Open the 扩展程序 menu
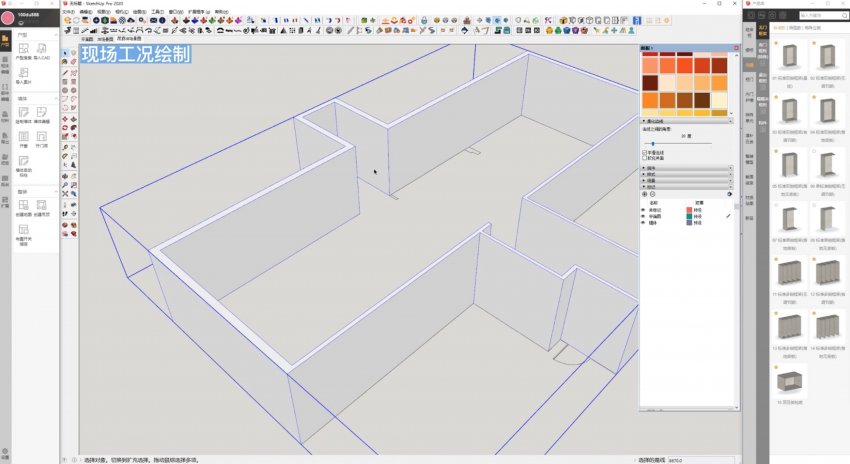 [x=198, y=11]
